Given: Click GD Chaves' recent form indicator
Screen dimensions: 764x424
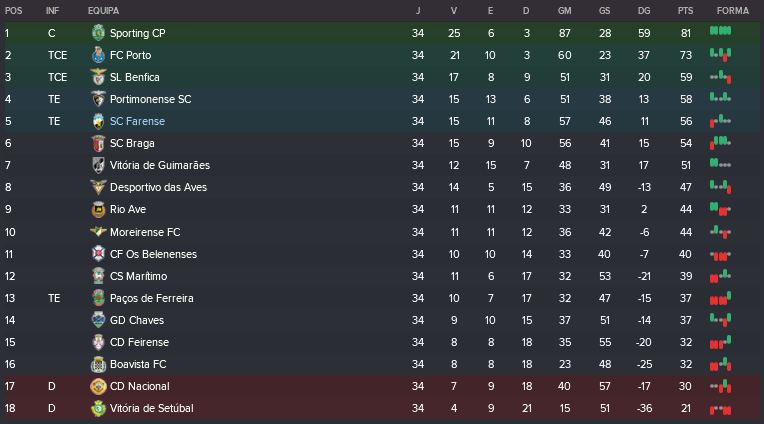Looking at the screenshot, I should [720, 320].
